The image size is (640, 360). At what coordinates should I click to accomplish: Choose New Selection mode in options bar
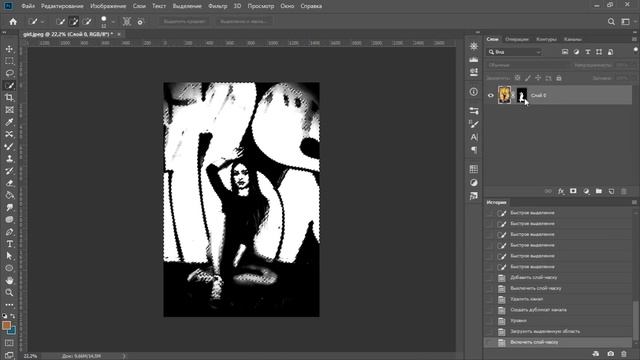point(60,22)
